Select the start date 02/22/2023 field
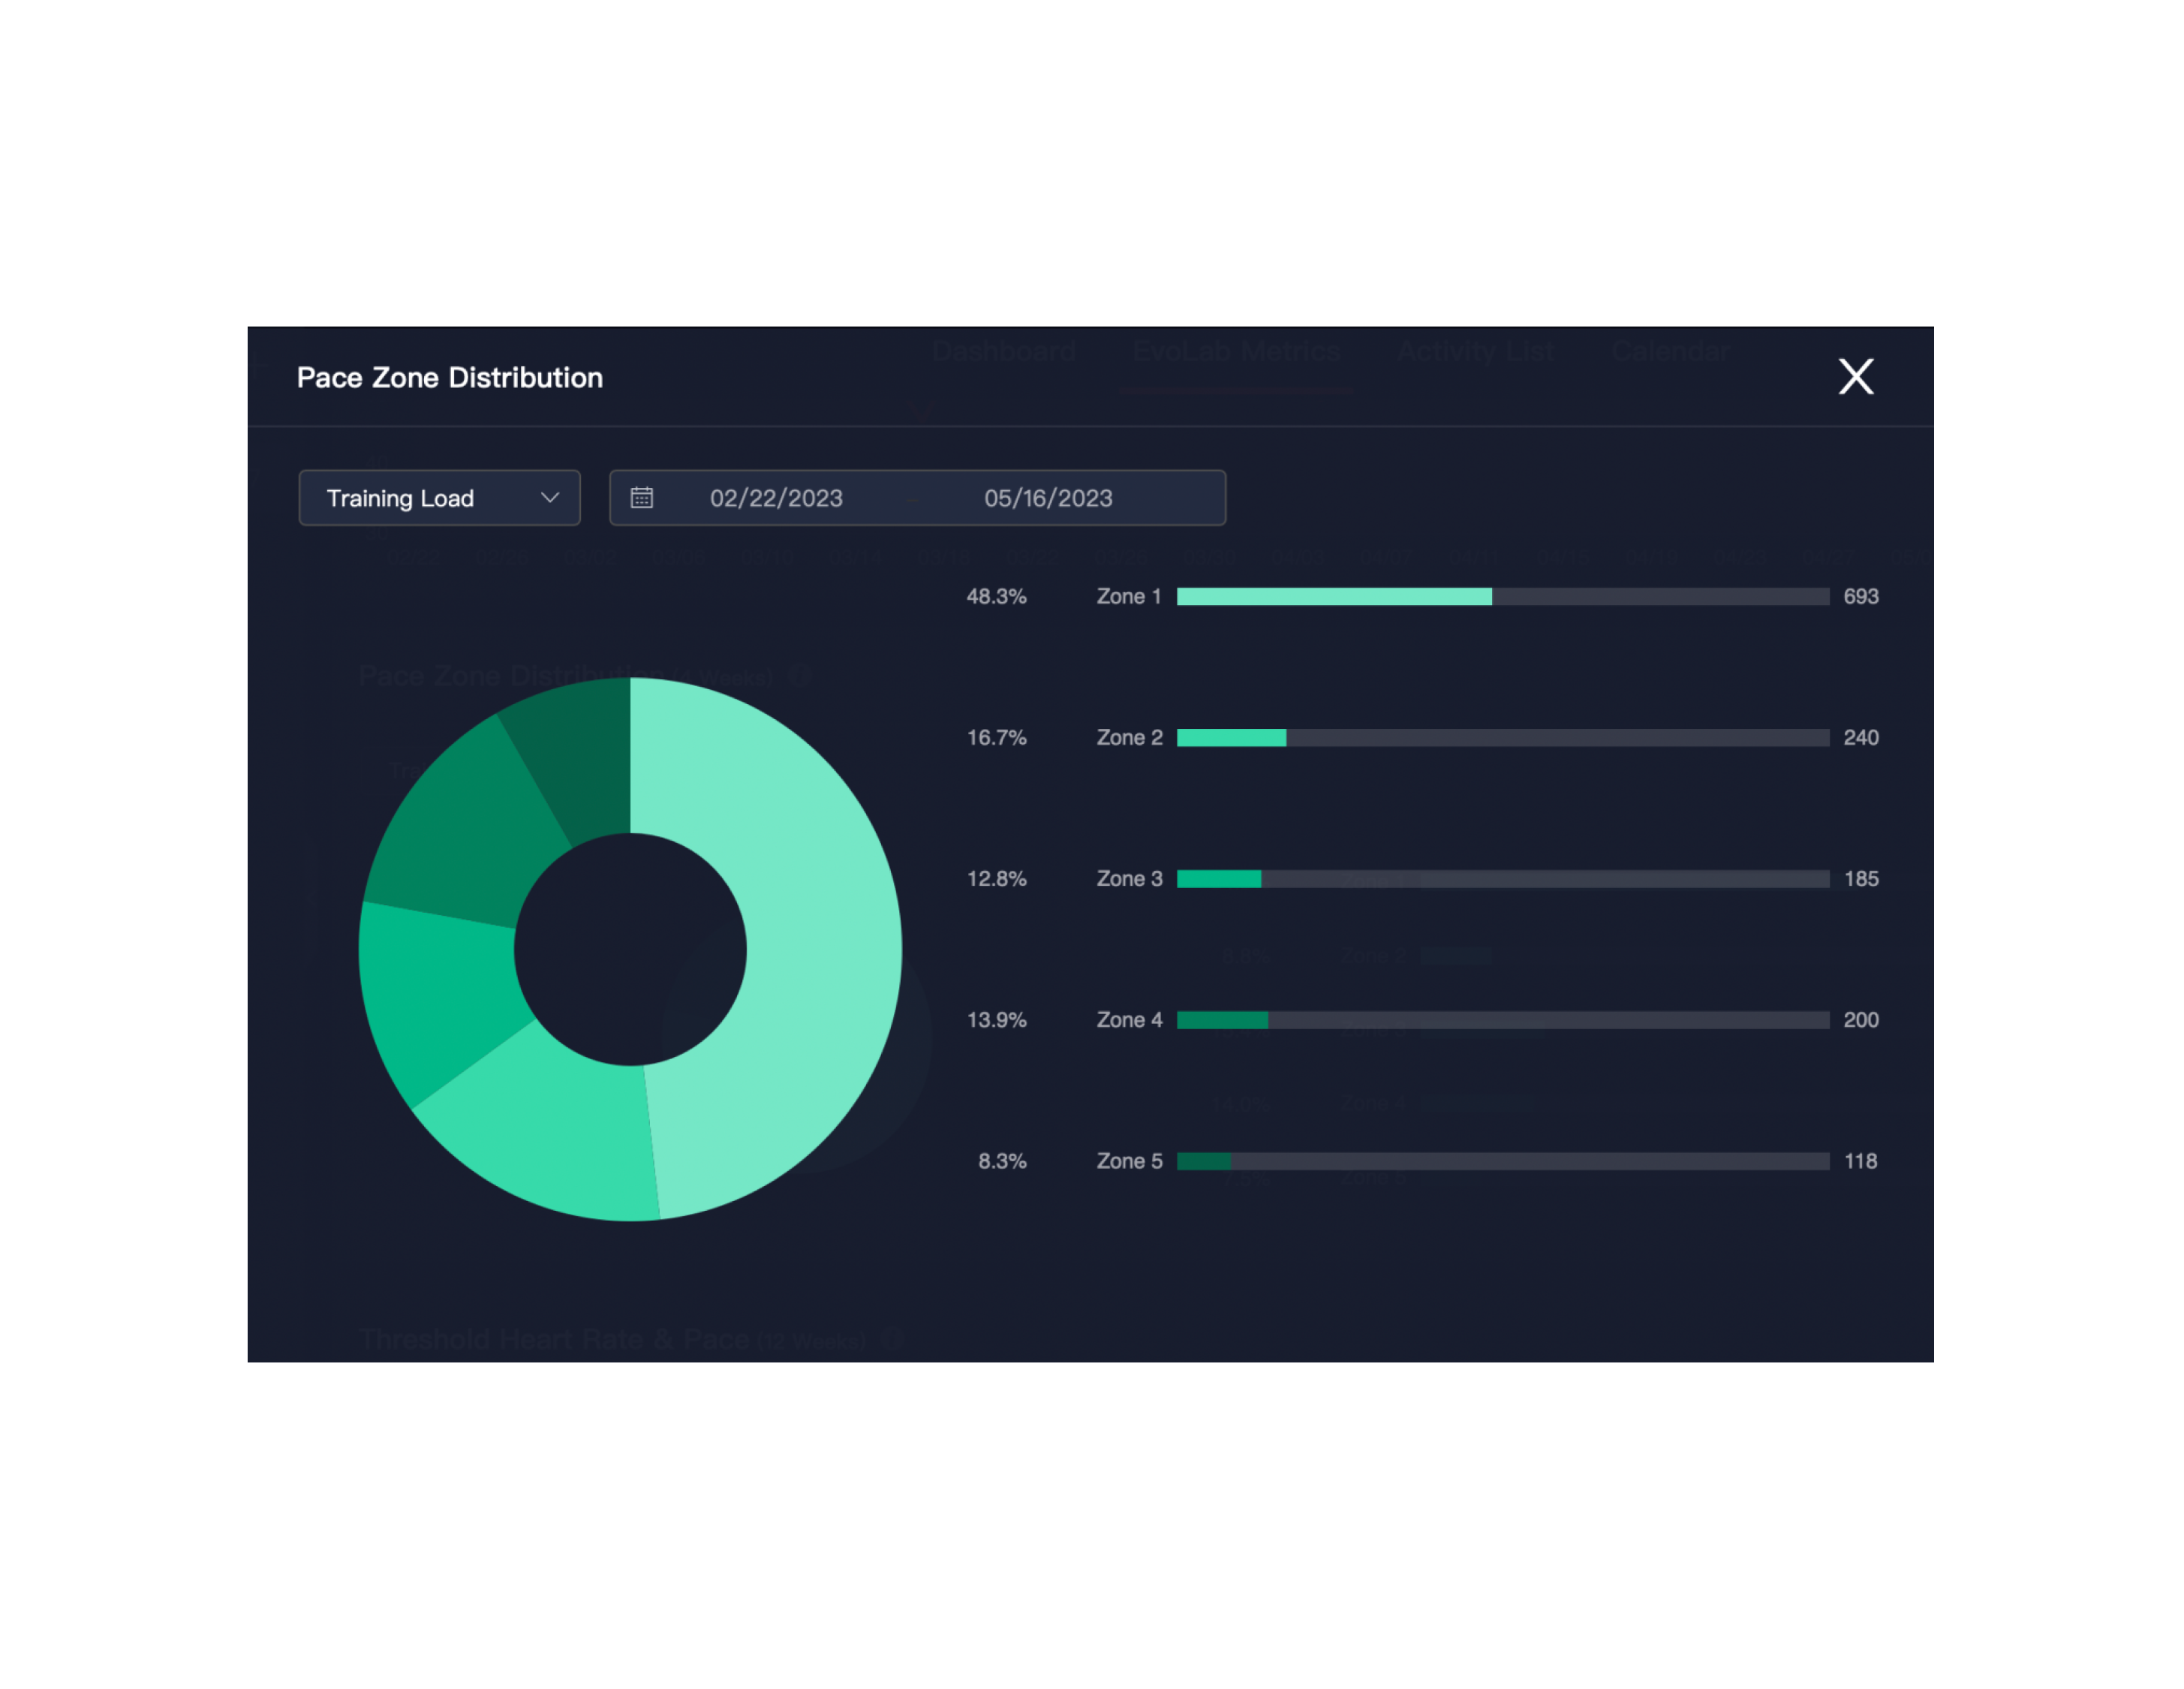The image size is (2184, 1689). point(776,498)
